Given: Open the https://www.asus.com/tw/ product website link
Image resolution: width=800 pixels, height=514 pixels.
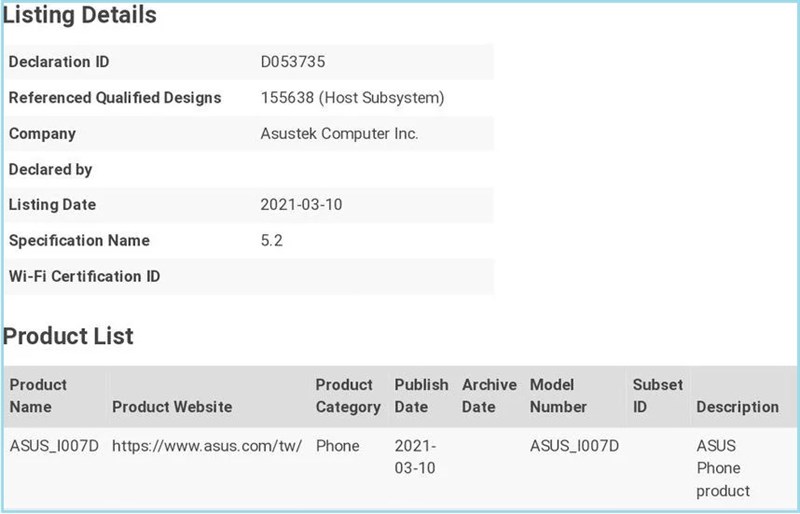Looking at the screenshot, I should tap(206, 445).
